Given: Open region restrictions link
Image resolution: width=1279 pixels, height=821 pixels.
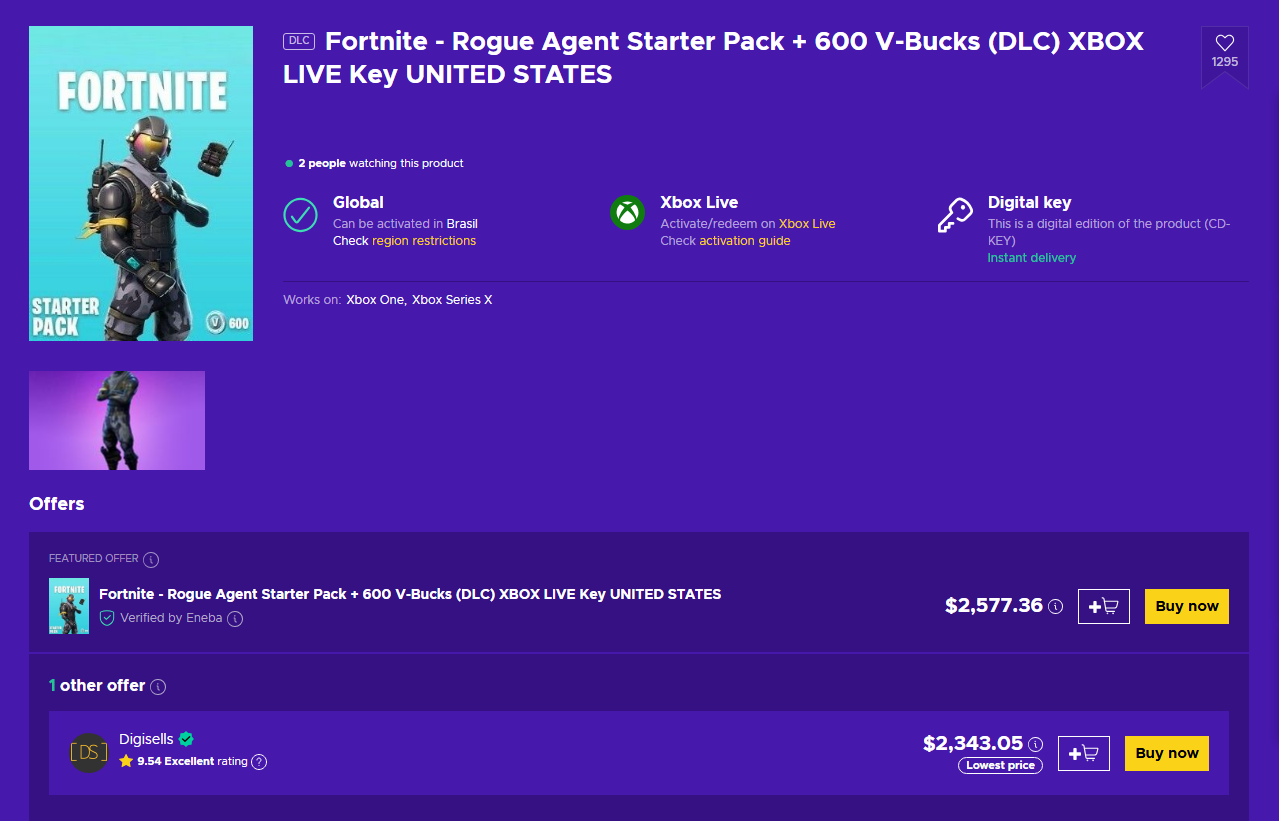Looking at the screenshot, I should click(x=424, y=241).
